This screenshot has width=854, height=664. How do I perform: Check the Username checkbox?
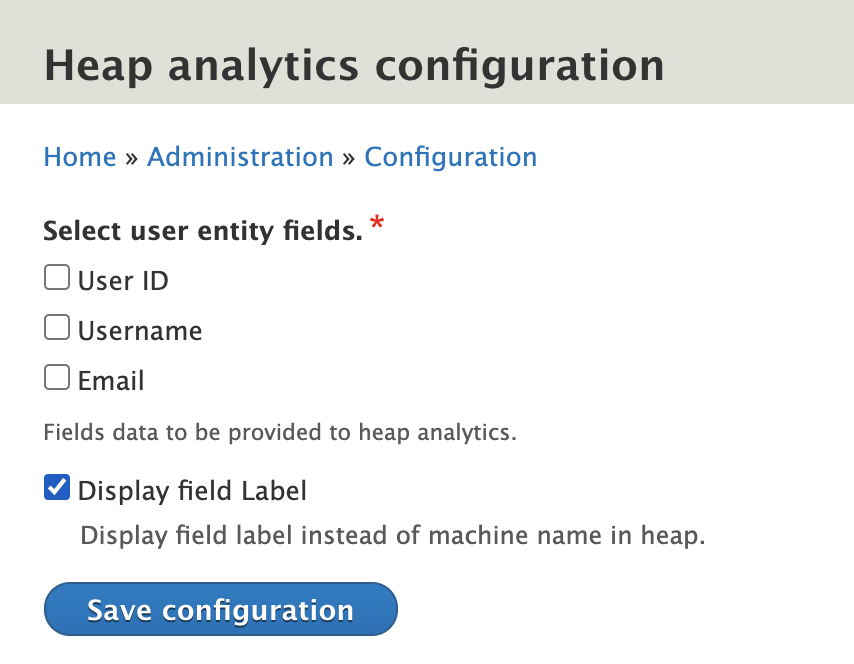(x=57, y=327)
